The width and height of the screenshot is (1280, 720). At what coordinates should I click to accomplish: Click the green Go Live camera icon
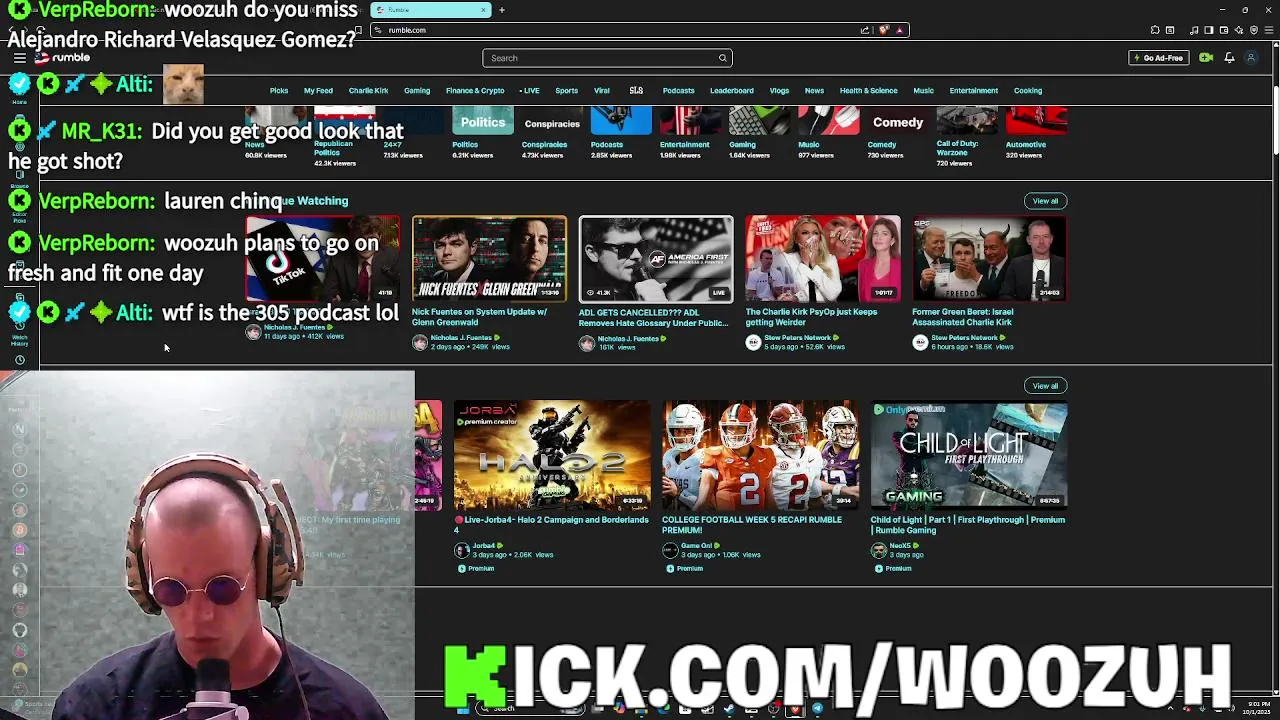pyautogui.click(x=1206, y=58)
